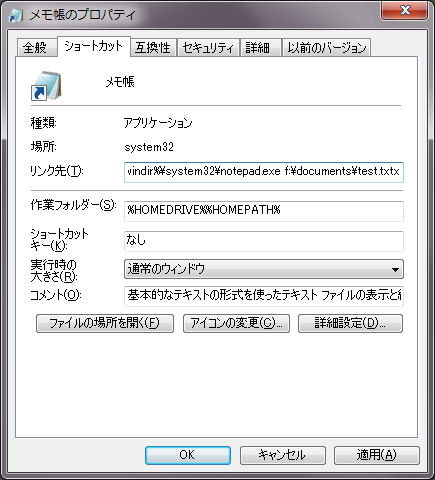Screen dimensions: 435x480
Task: Open the 互換性 tab
Action: [153, 47]
